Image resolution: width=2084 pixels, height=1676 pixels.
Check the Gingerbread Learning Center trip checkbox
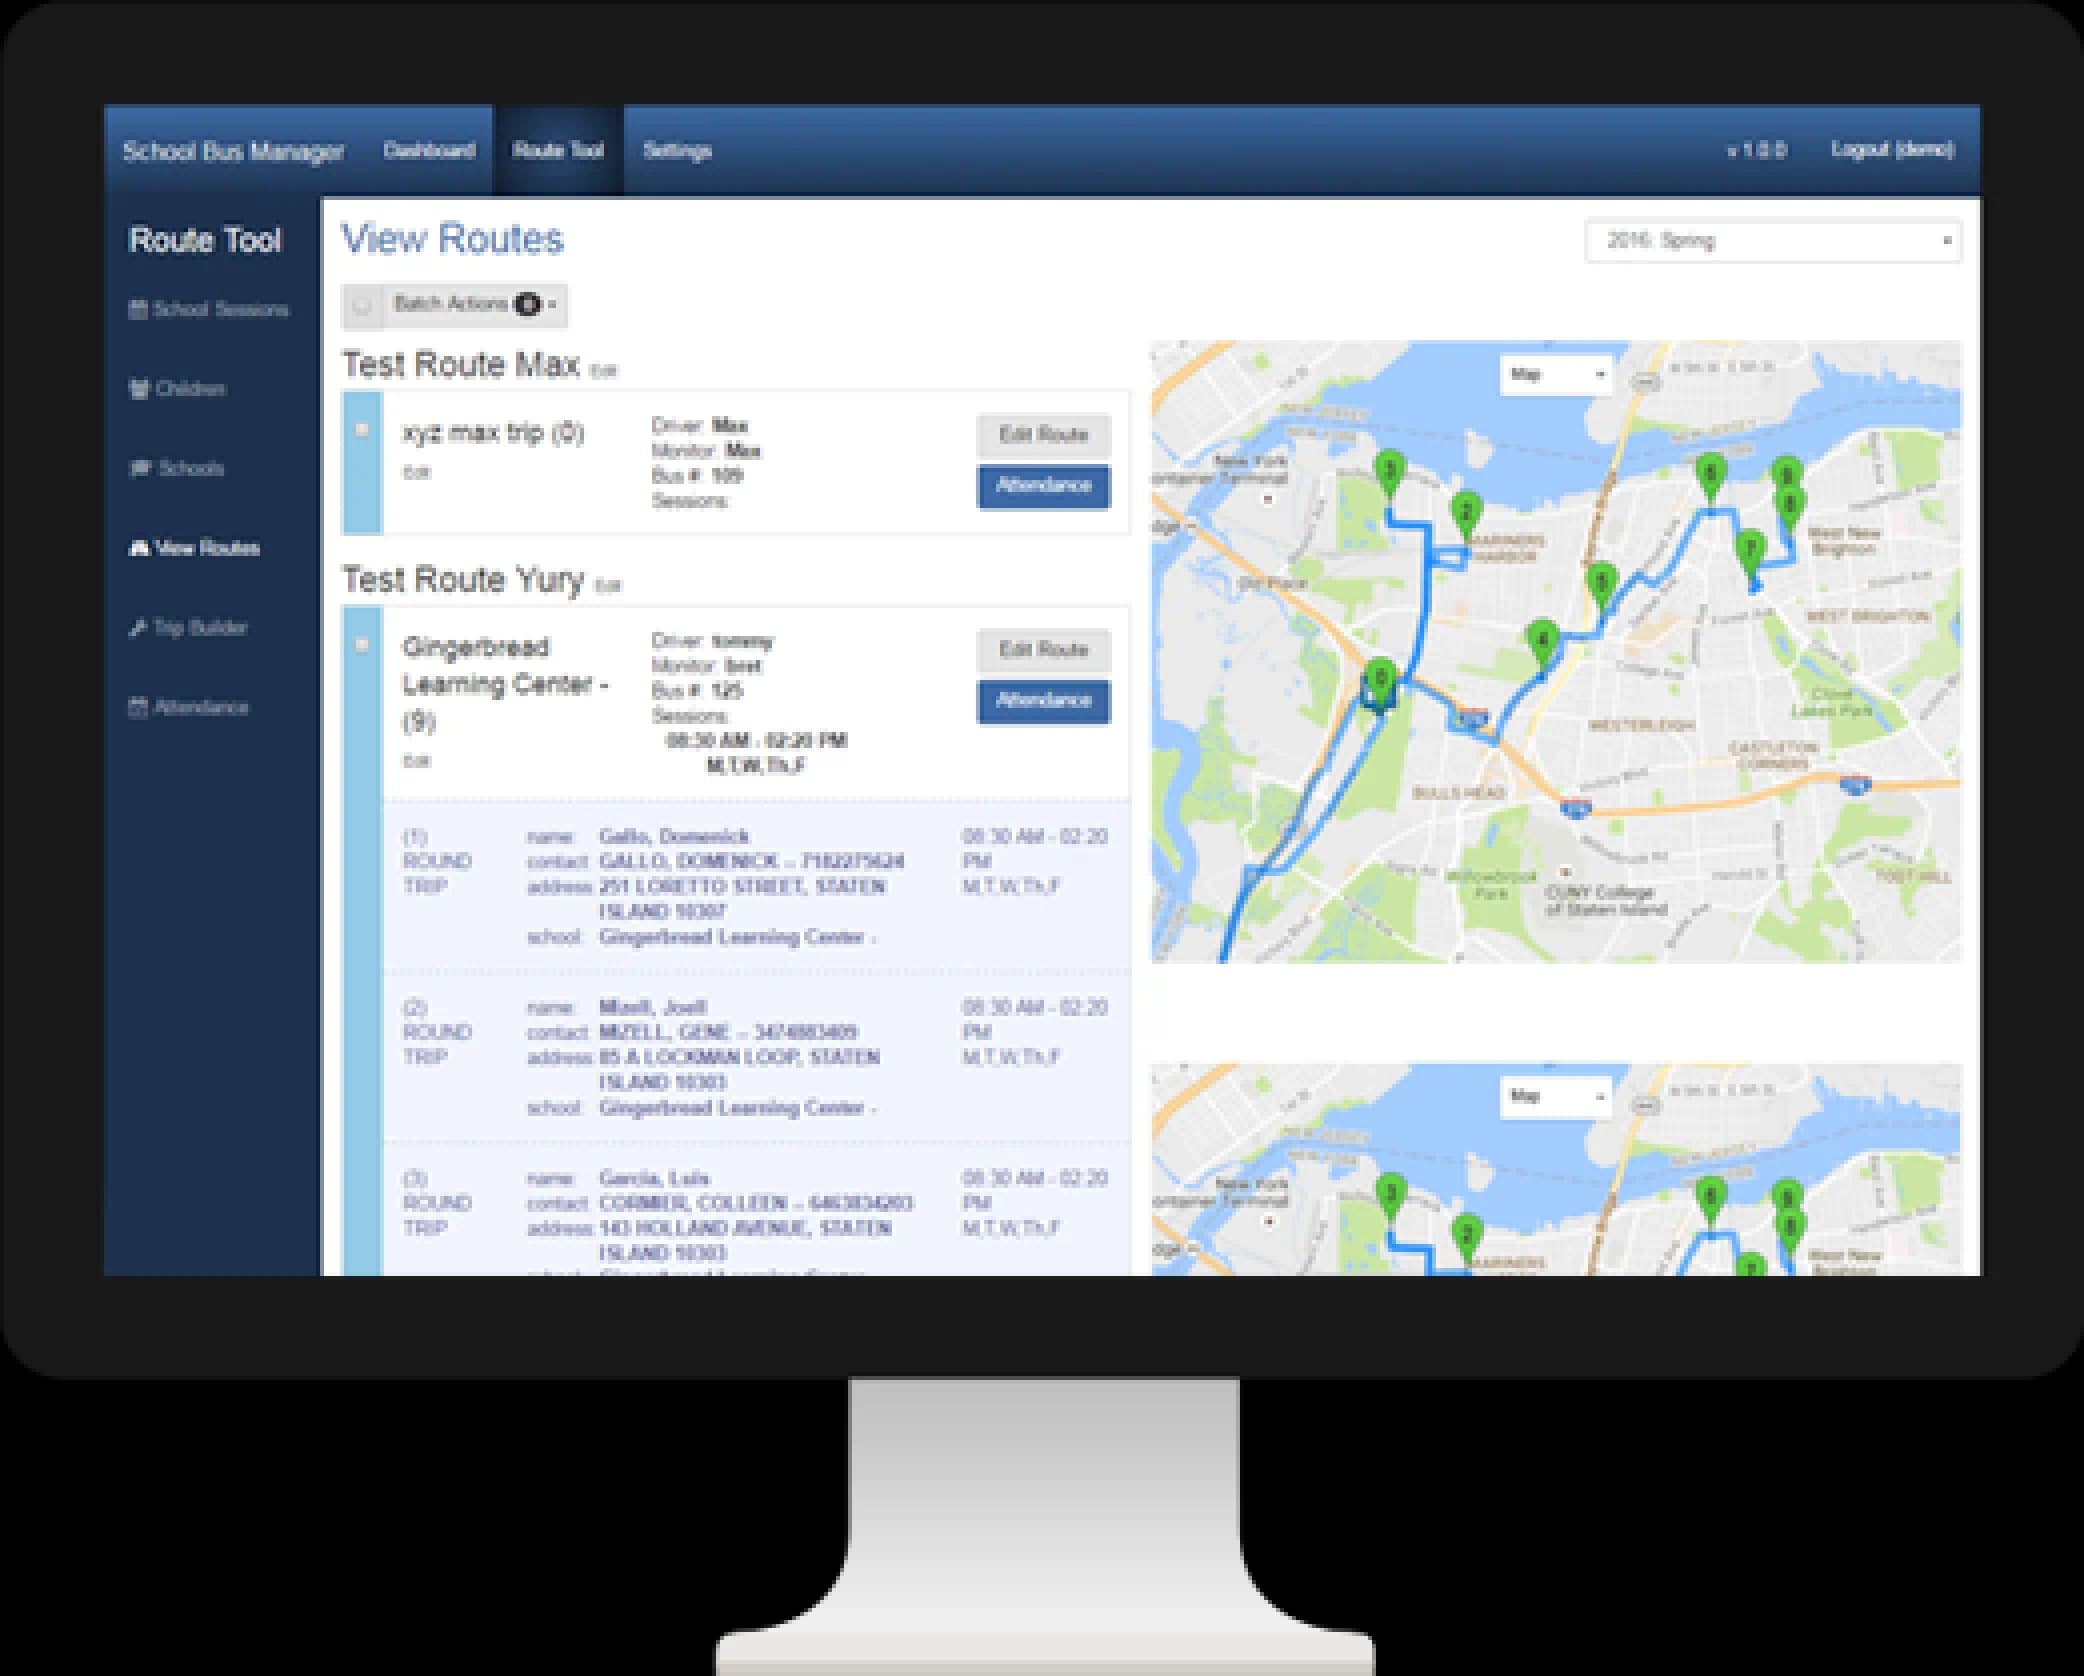362,645
